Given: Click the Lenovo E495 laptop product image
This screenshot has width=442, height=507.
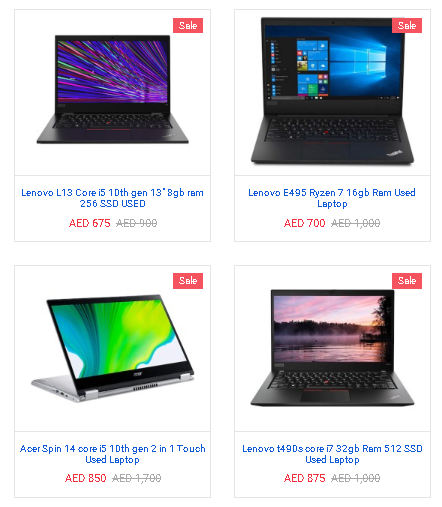Looking at the screenshot, I should click(x=332, y=91).
